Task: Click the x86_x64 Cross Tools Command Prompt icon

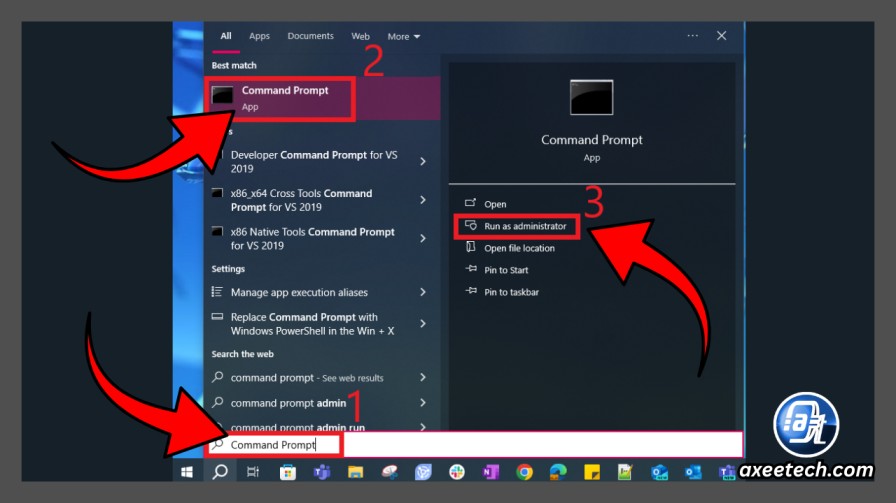Action: [217, 193]
